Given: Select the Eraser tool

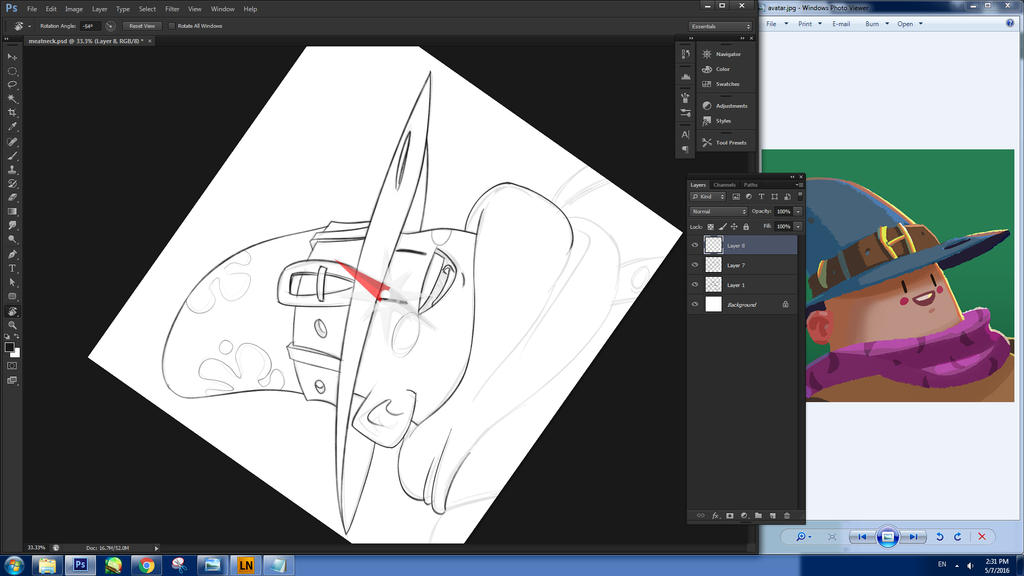Looking at the screenshot, I should click(12, 197).
